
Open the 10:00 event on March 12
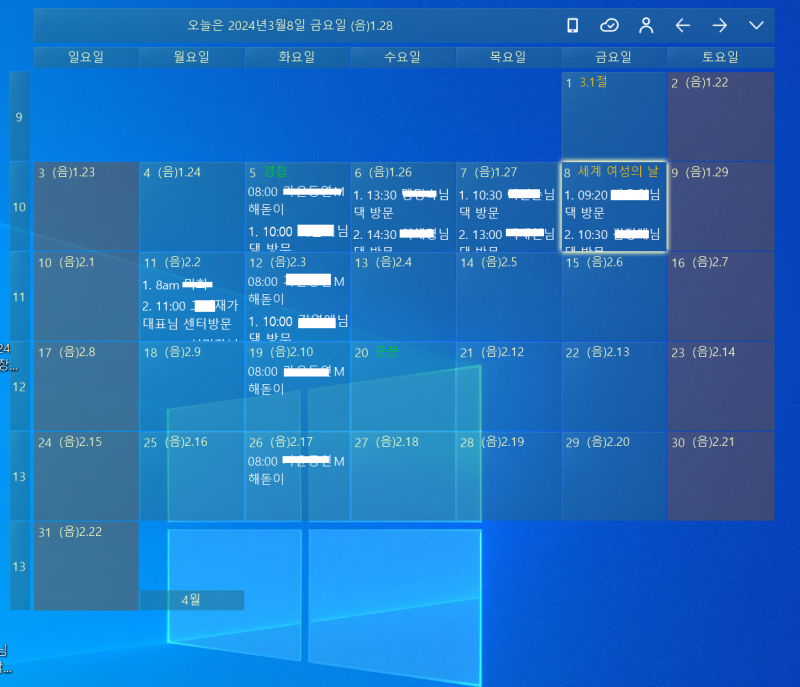(x=297, y=328)
